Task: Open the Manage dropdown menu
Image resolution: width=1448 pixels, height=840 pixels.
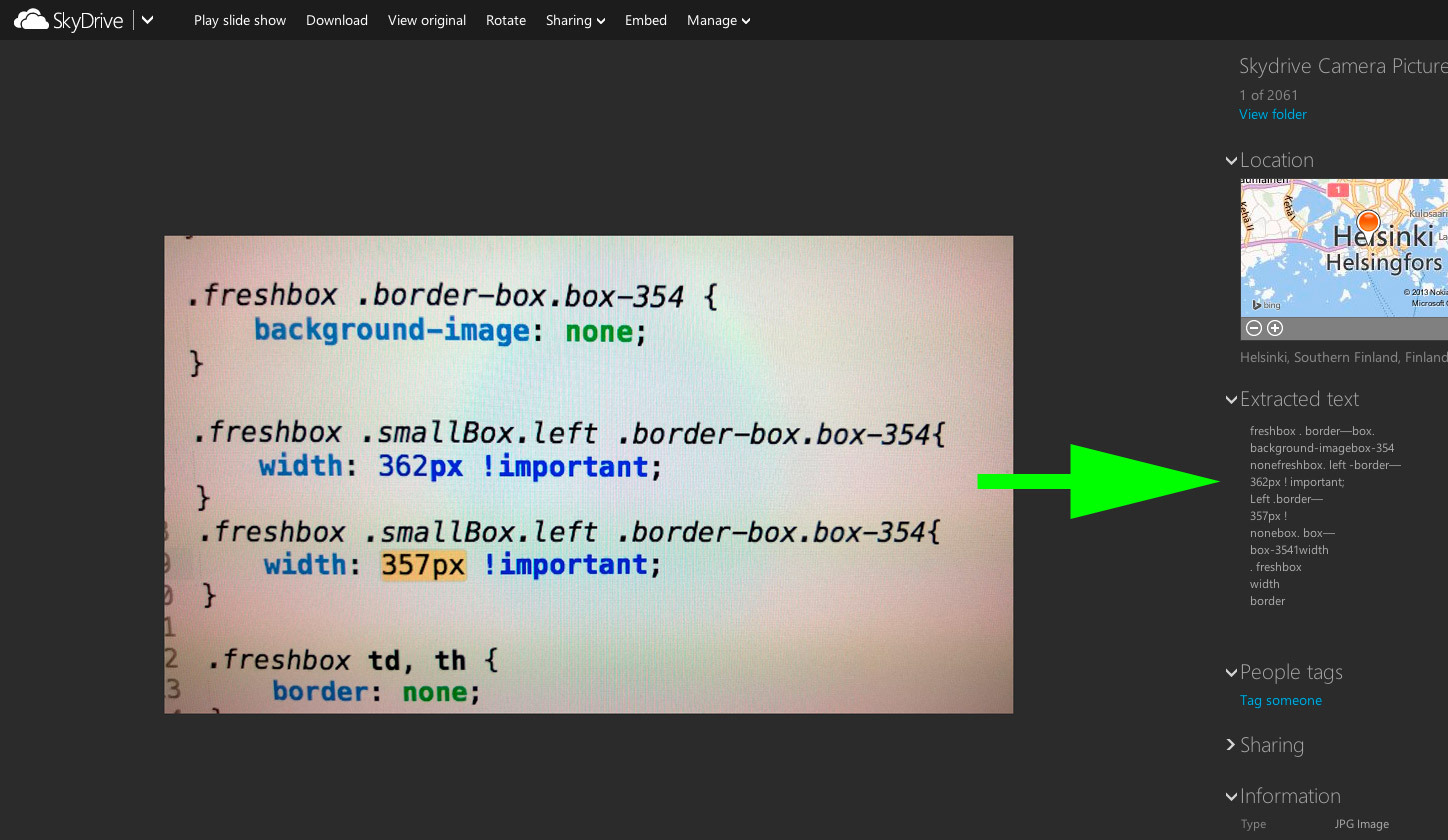Action: point(718,20)
